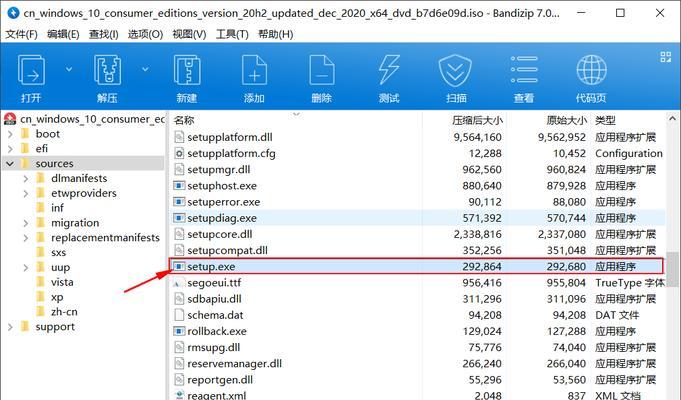This screenshot has width=681, height=400.
Task: Expand the migration folder chevron
Action: [x=26, y=223]
